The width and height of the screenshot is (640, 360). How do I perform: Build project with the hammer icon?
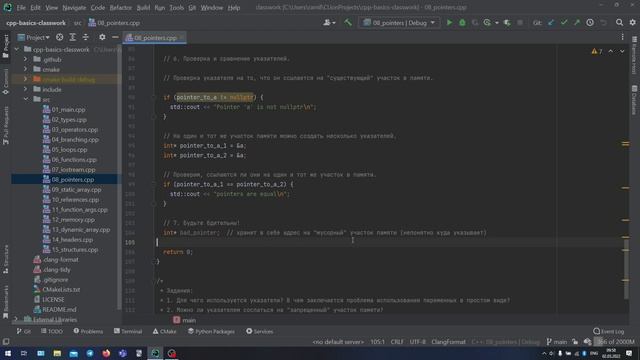pyautogui.click(x=348, y=23)
